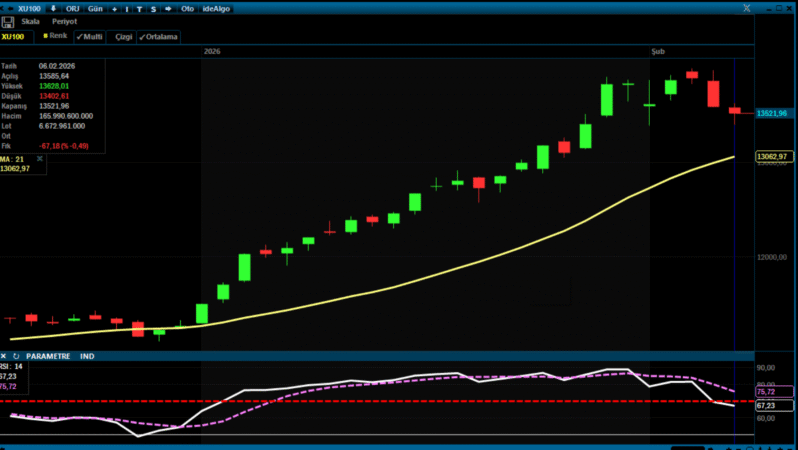The image size is (798, 450).
Task: Click the ideAlgo button
Action: [215, 8]
